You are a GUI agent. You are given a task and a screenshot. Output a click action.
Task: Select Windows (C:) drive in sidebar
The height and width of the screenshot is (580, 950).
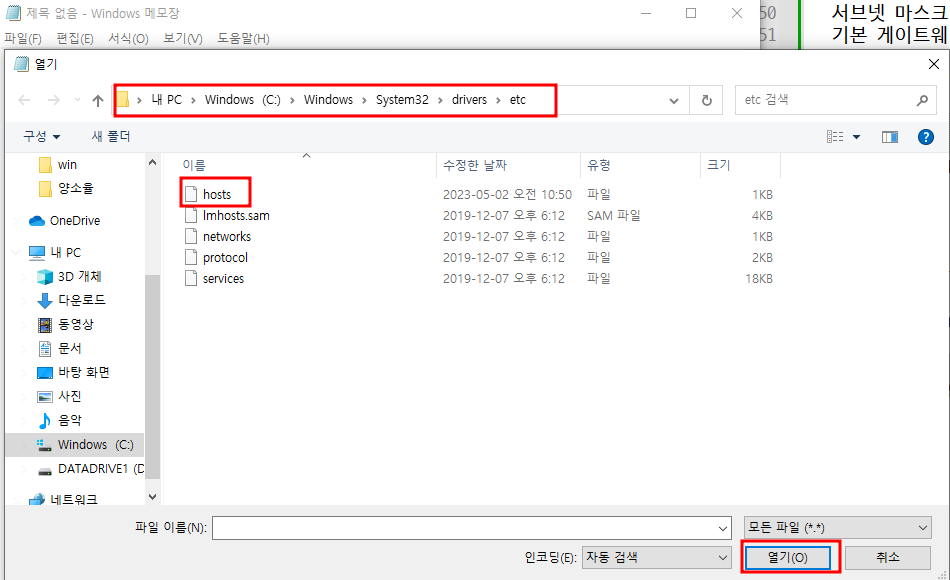tap(95, 445)
